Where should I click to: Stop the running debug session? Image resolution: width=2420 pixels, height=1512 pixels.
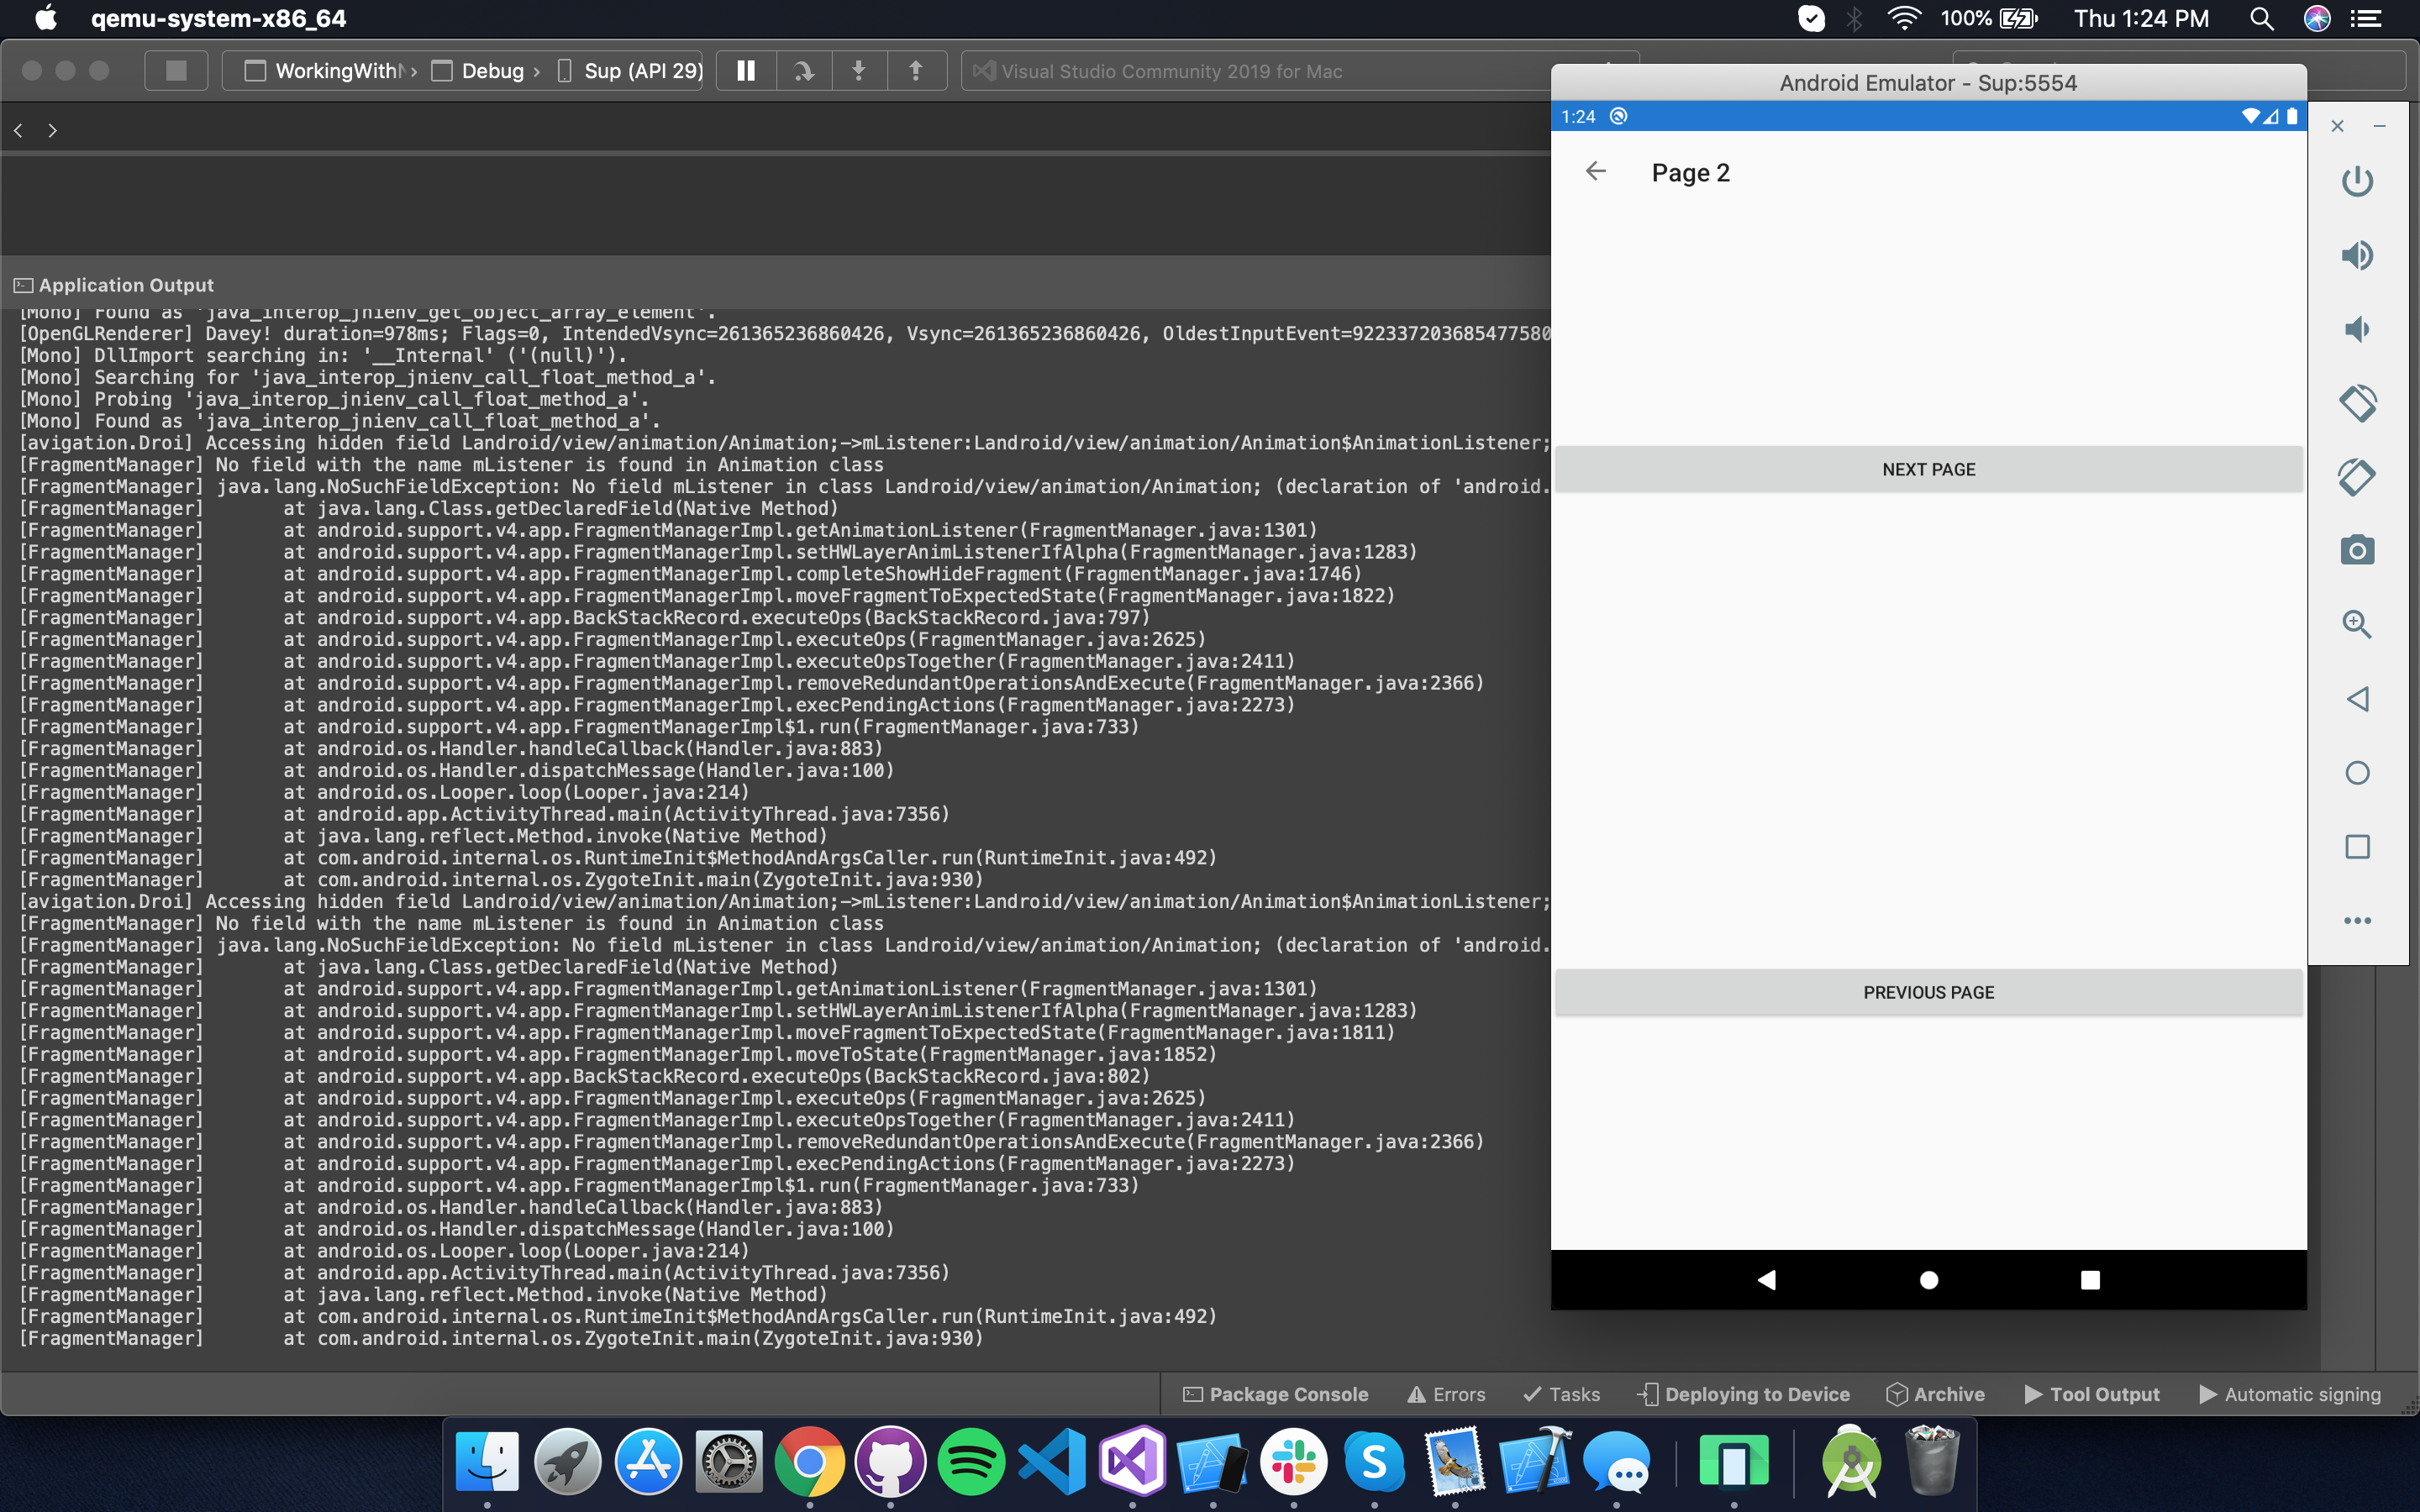coord(176,71)
